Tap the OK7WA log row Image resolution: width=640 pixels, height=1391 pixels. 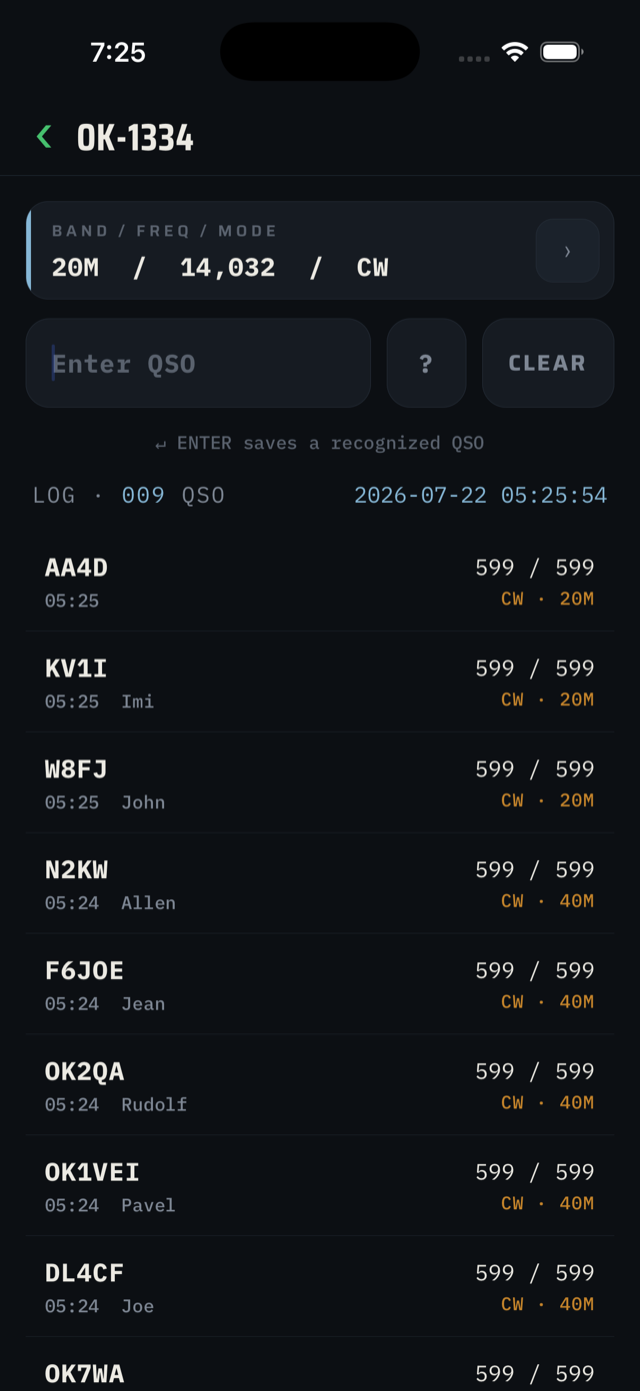(320, 1365)
